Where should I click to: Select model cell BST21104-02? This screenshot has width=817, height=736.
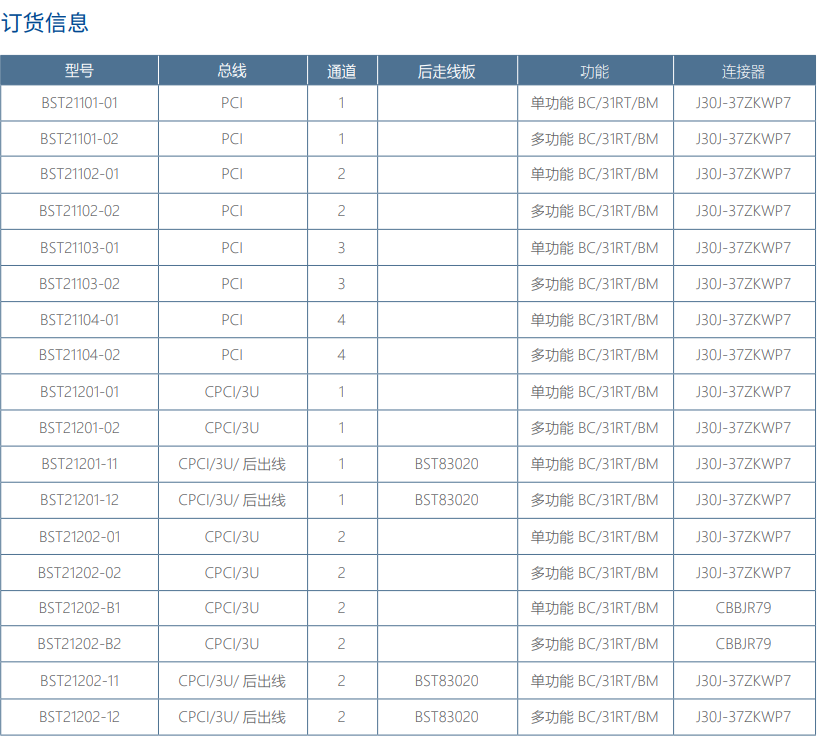(x=79, y=355)
